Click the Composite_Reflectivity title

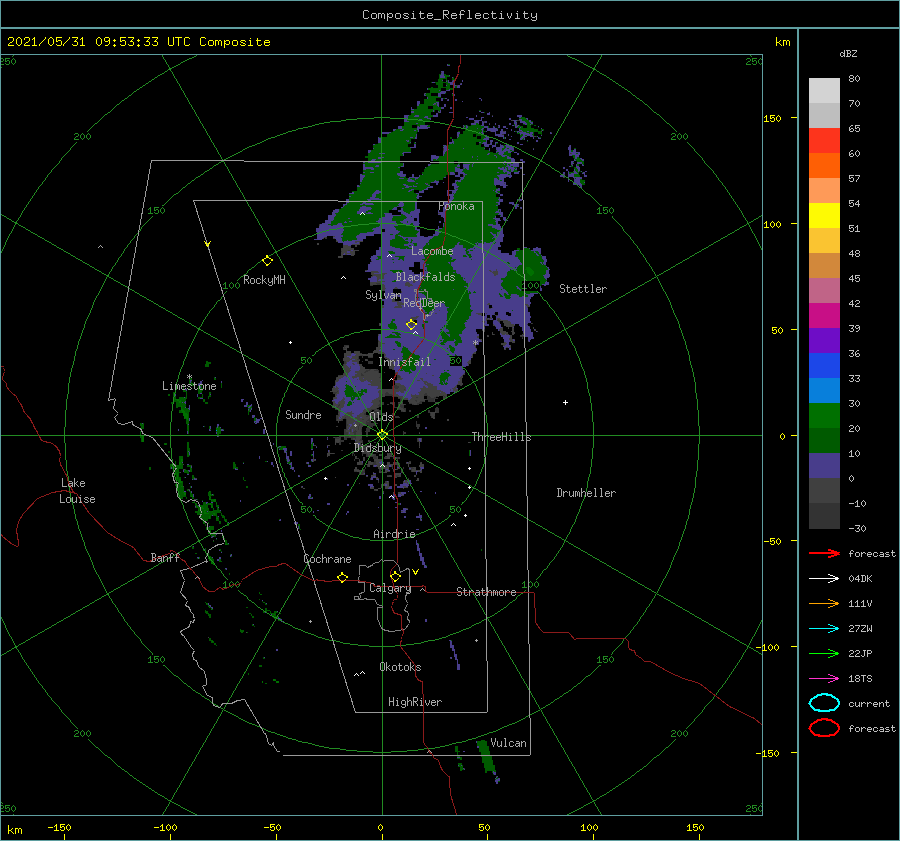[x=450, y=15]
